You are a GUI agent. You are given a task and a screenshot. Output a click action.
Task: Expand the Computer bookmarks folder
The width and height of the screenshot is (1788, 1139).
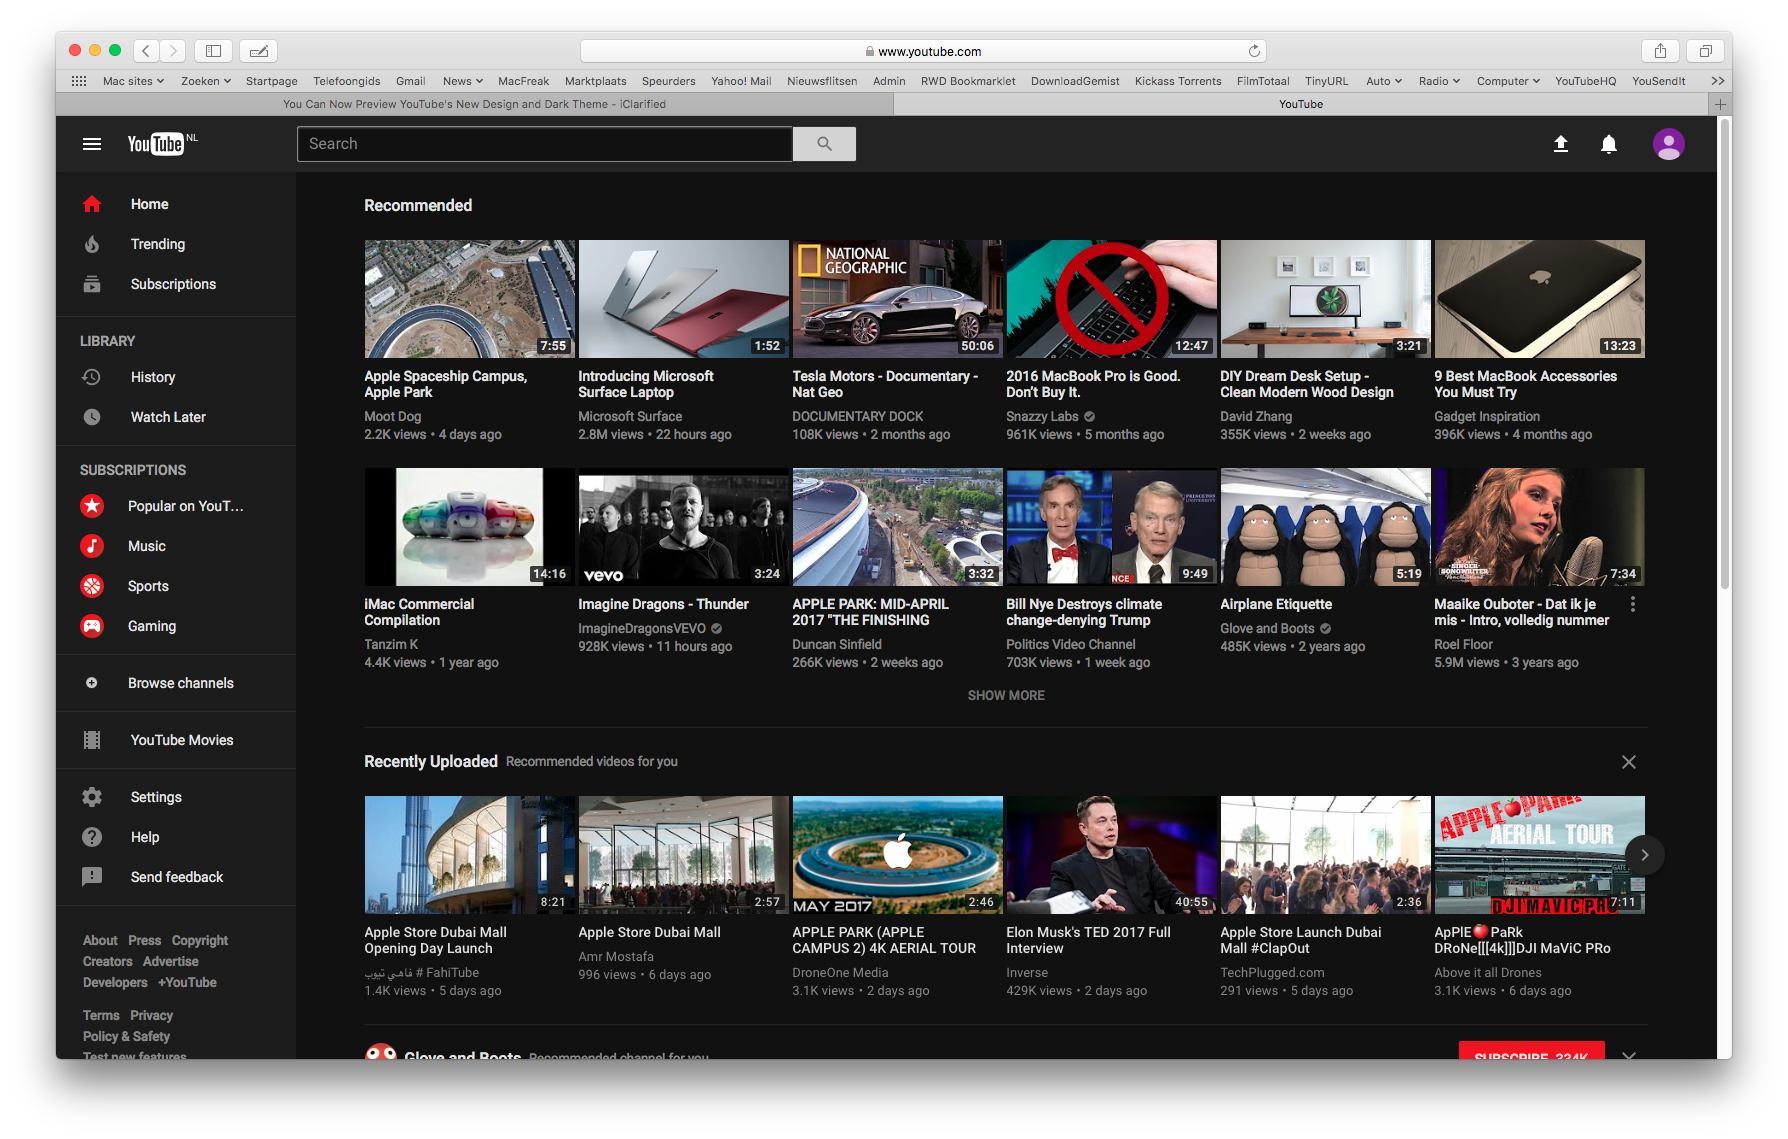pyautogui.click(x=1508, y=81)
